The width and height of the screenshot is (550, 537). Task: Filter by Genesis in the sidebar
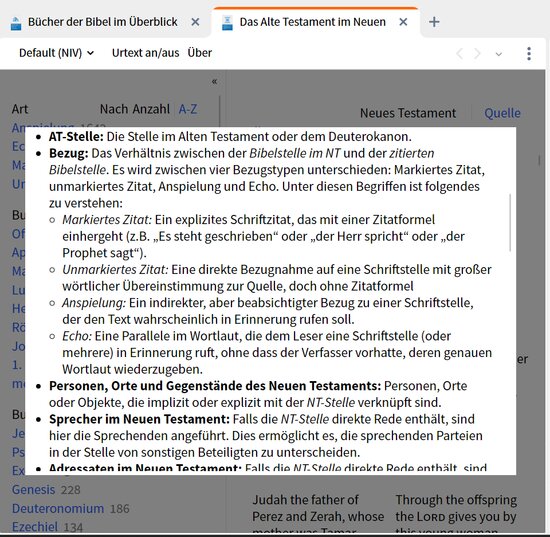click(34, 490)
